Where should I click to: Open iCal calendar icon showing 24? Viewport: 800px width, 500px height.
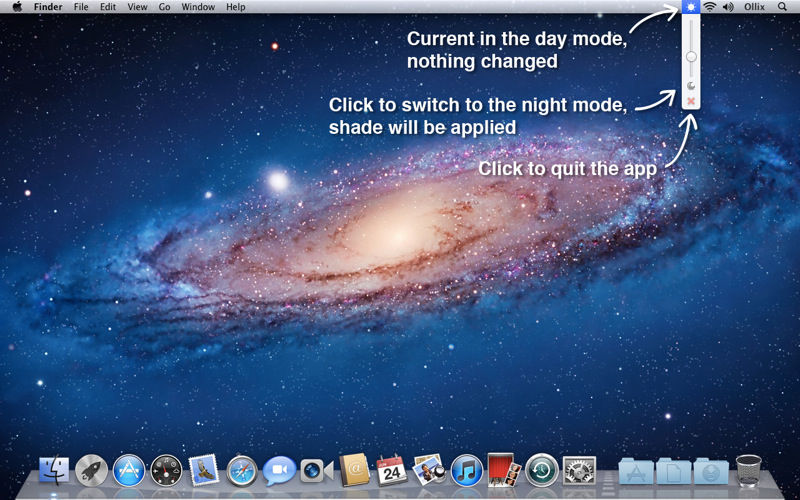pos(391,470)
